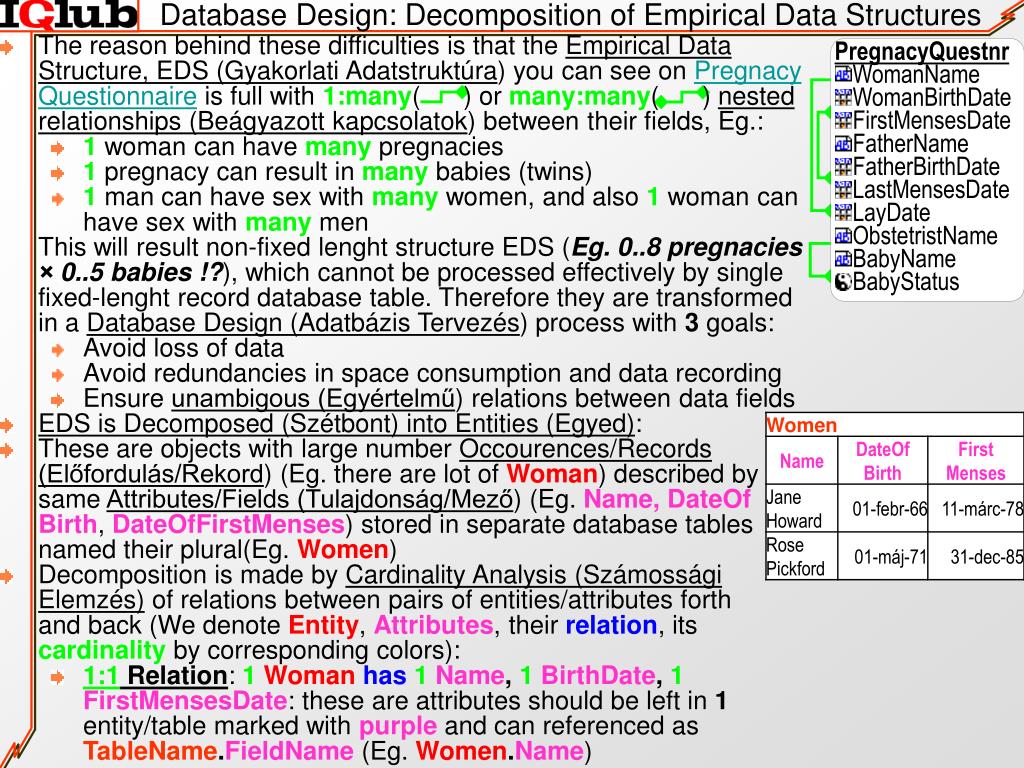The width and height of the screenshot is (1024, 768).
Task: Click the Women.Name example text
Action: coord(500,751)
